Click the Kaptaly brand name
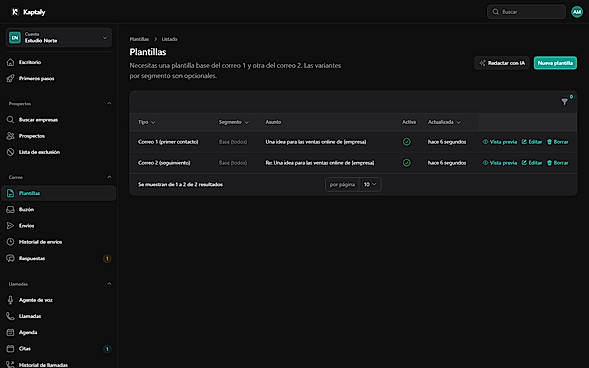The height and width of the screenshot is (368, 589). tap(34, 12)
